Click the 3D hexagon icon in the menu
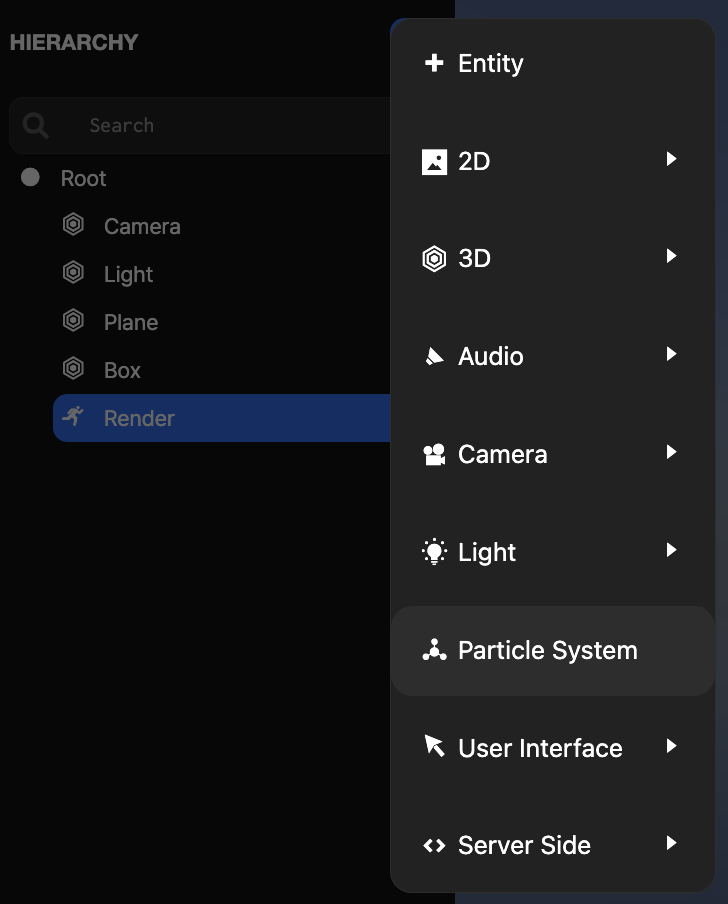 tap(434, 258)
